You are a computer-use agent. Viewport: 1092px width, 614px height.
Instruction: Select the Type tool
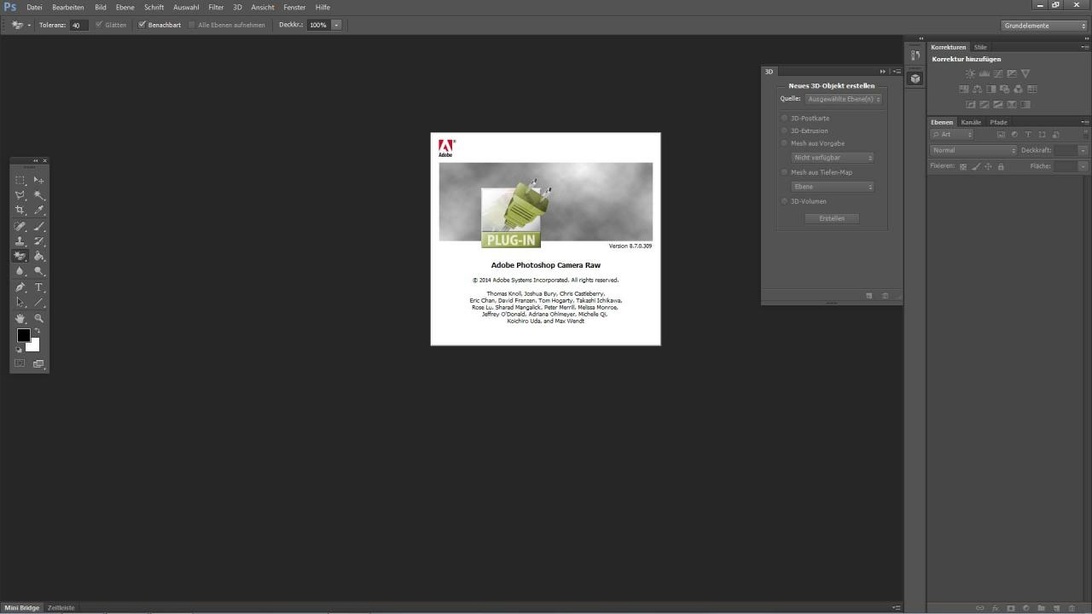[39, 287]
